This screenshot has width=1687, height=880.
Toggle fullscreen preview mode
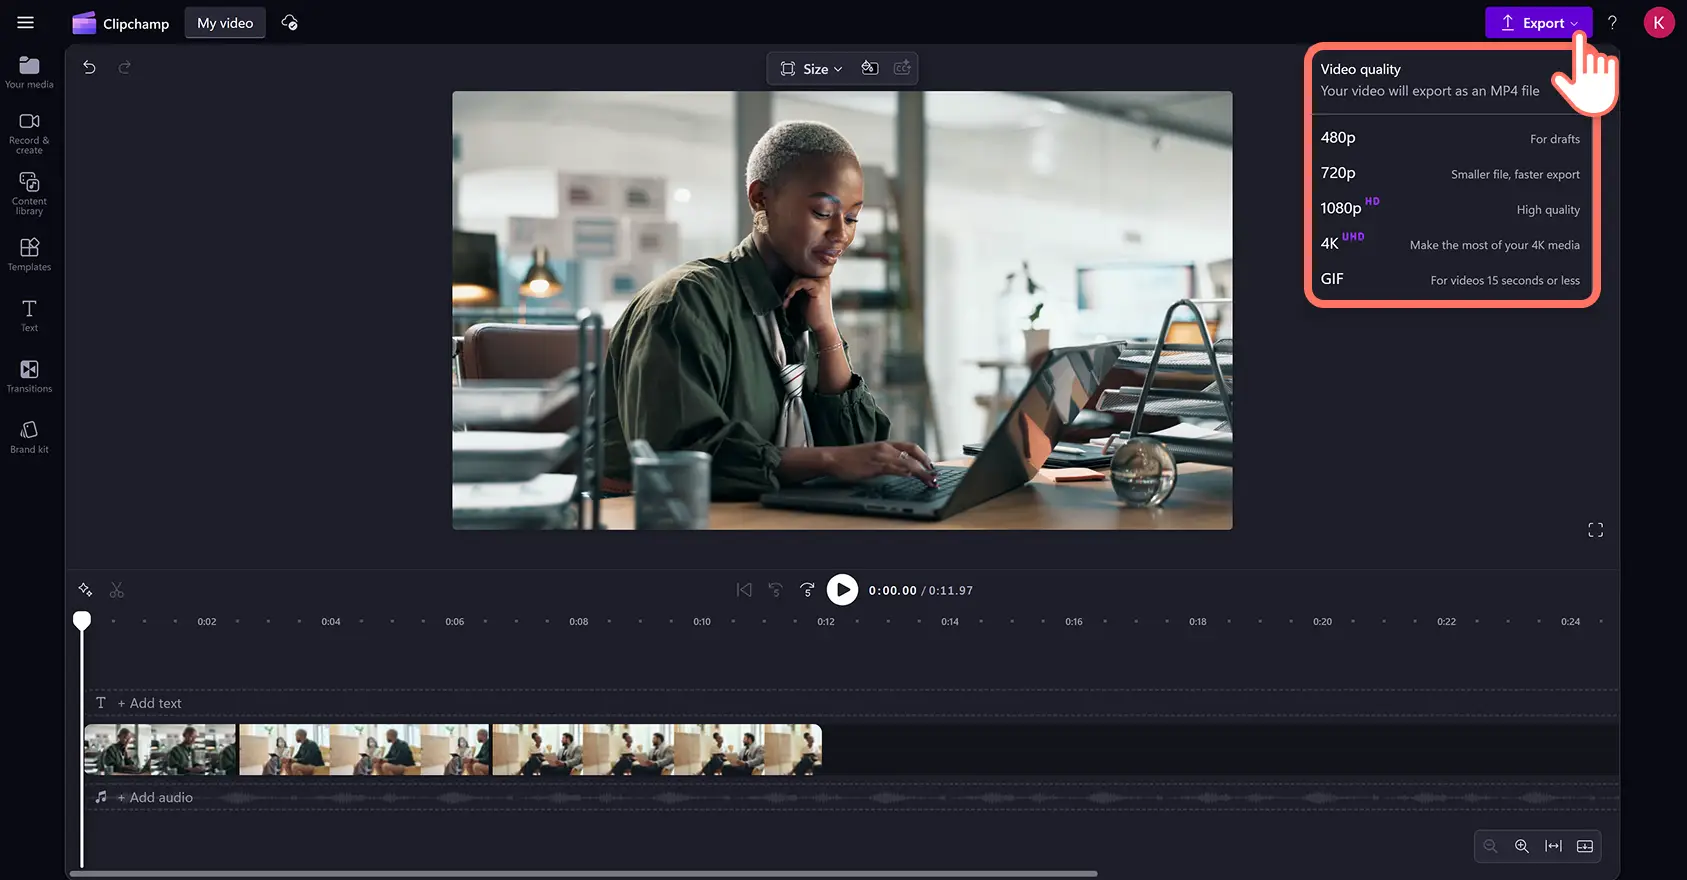[1595, 530]
